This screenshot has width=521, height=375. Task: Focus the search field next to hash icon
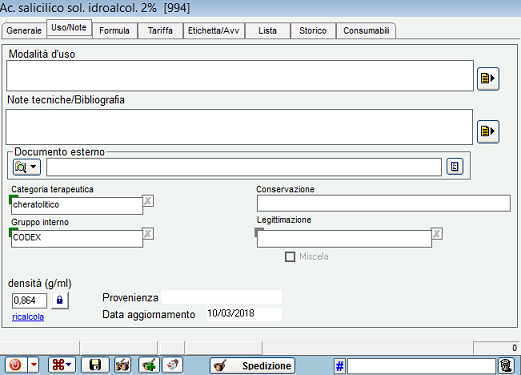422,366
